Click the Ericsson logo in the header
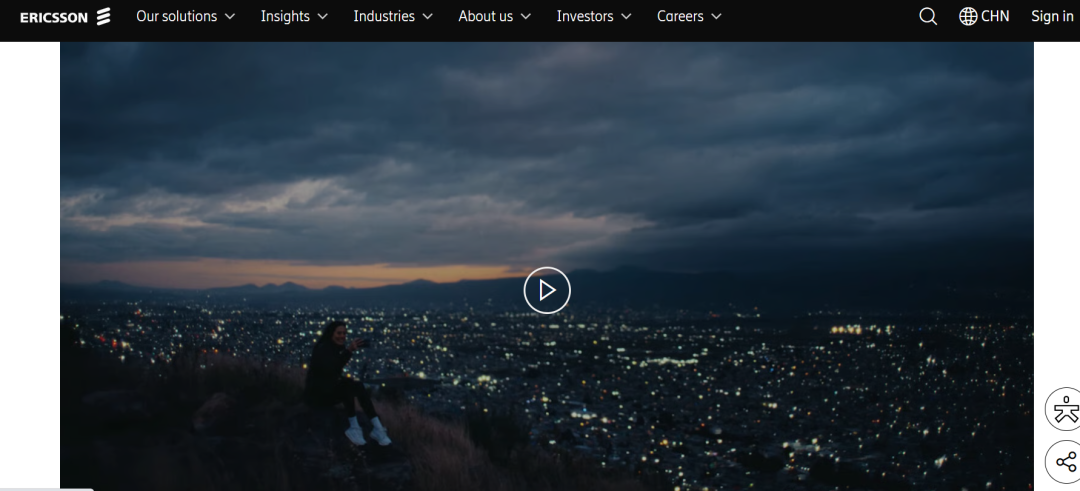The height and width of the screenshot is (491, 1080). coord(65,17)
